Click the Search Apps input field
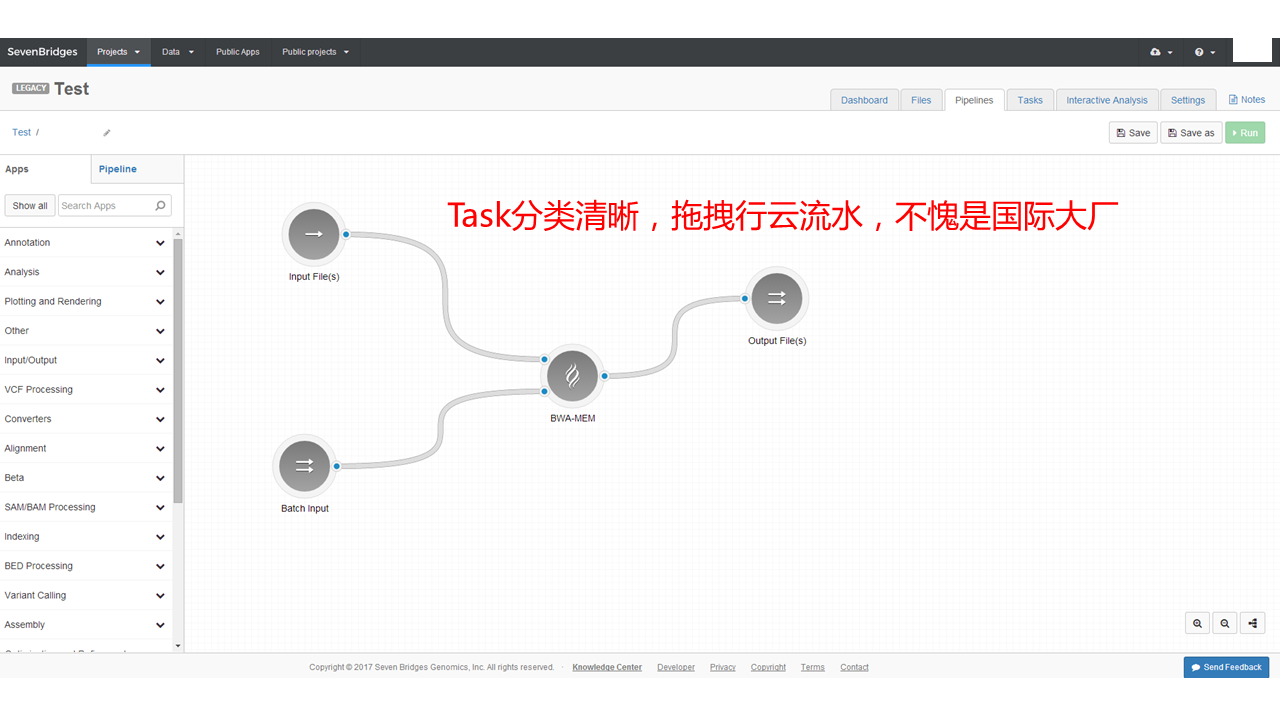 point(114,205)
